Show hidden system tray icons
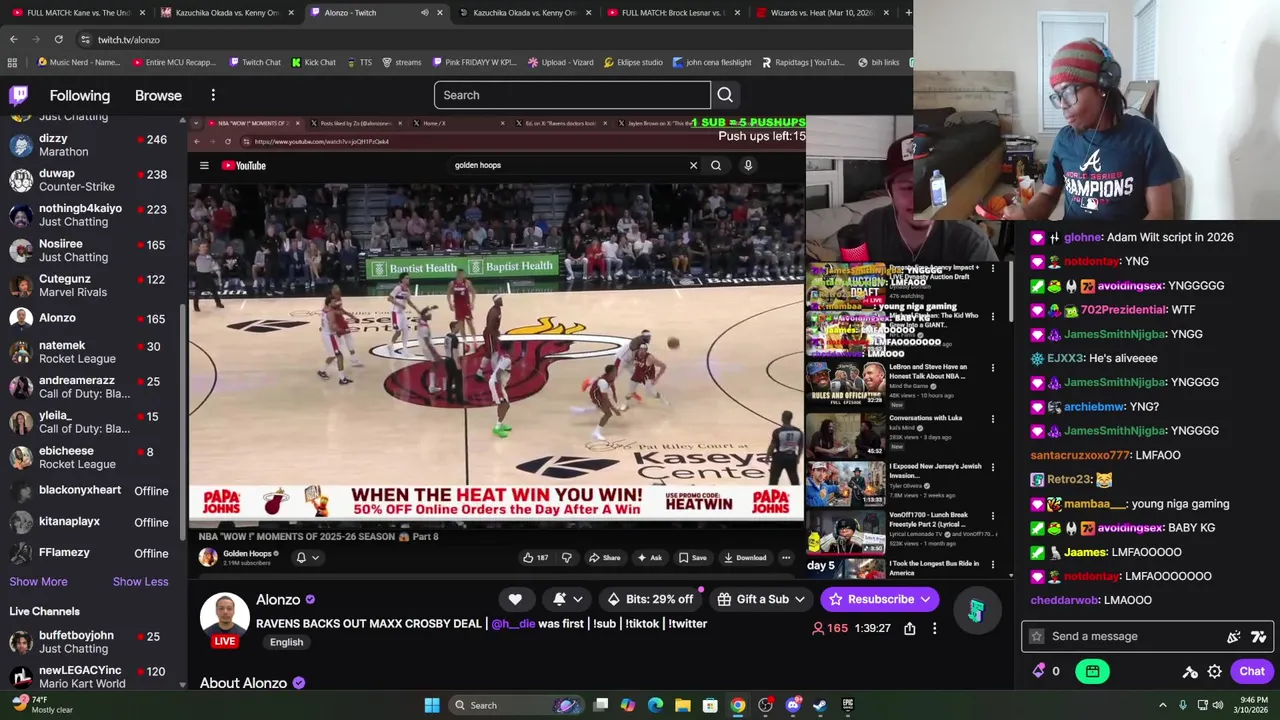The image size is (1280, 720). click(x=1162, y=705)
